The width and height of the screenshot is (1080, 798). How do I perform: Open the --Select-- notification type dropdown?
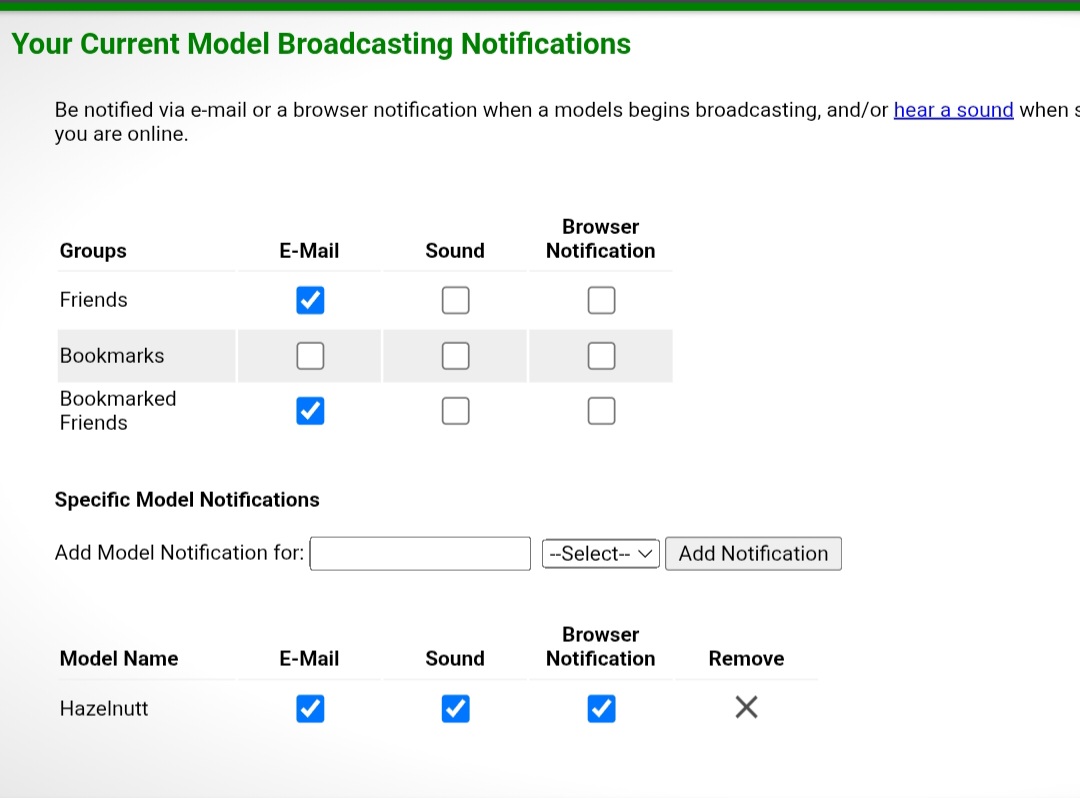pyautogui.click(x=601, y=553)
